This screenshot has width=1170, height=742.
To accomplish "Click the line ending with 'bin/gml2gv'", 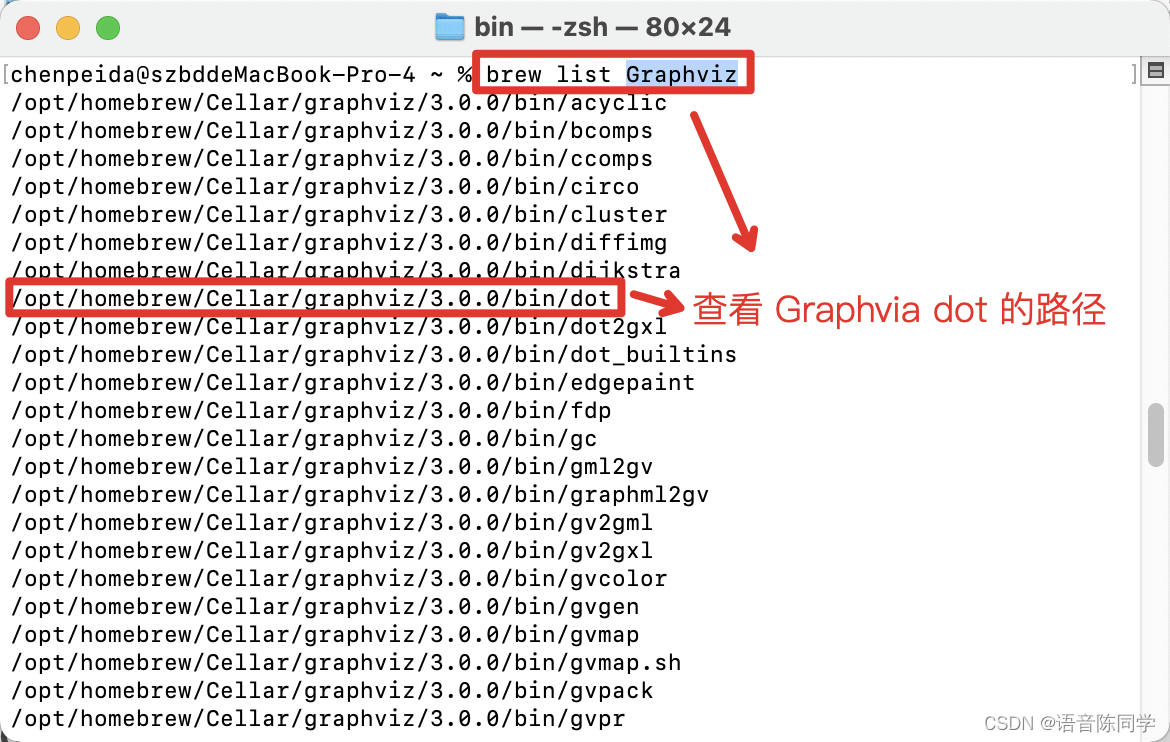I will tap(332, 467).
